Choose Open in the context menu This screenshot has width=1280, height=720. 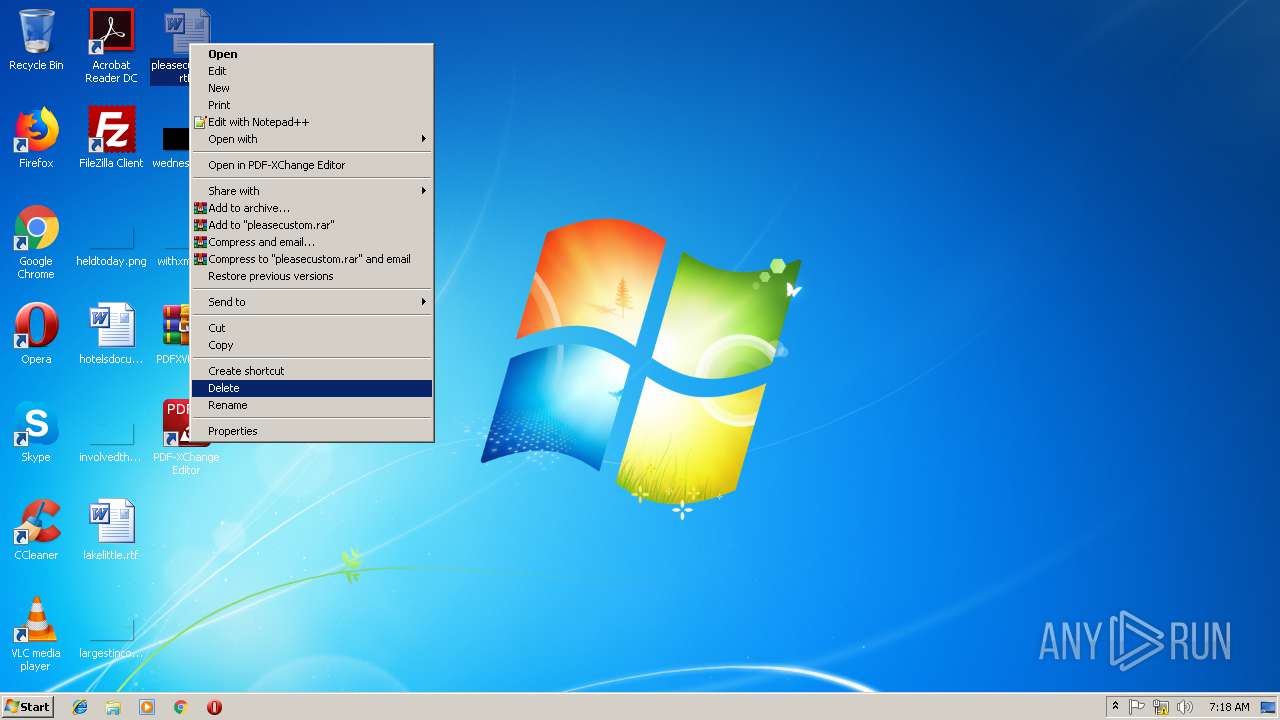pos(312,54)
